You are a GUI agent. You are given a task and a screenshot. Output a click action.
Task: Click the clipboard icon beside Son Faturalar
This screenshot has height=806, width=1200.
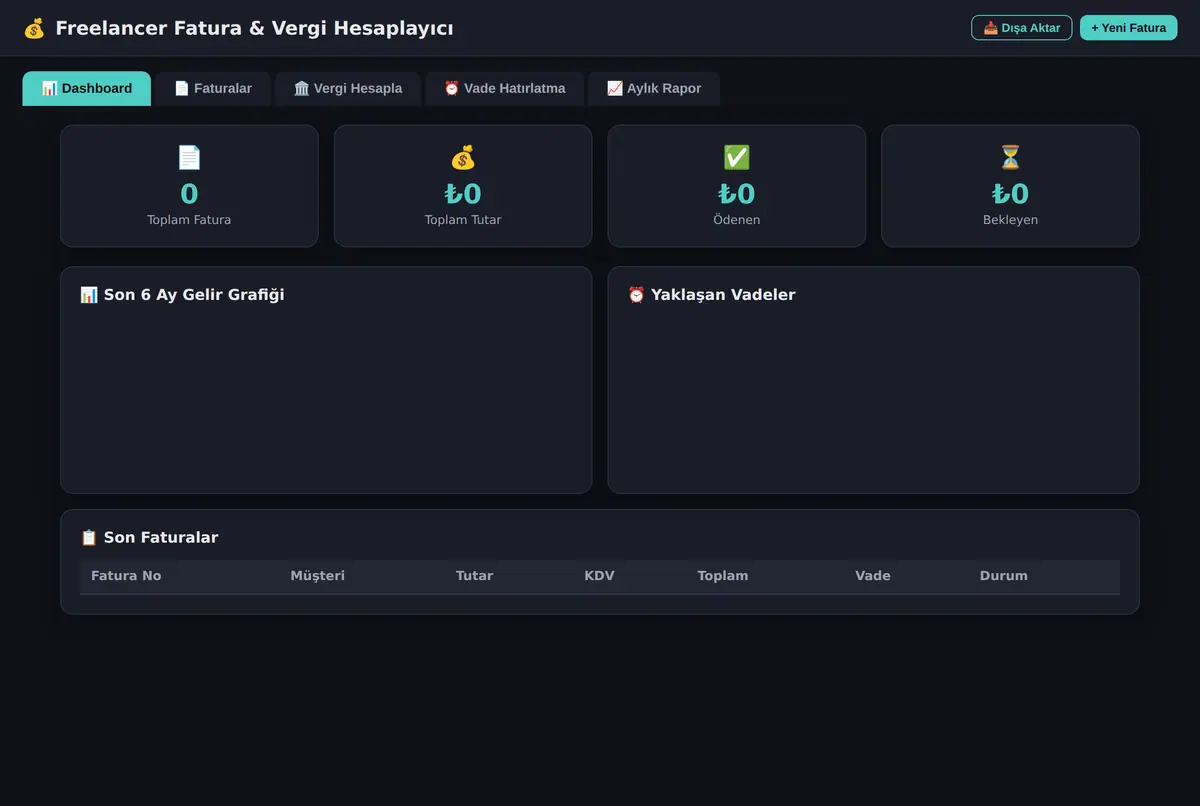point(89,538)
